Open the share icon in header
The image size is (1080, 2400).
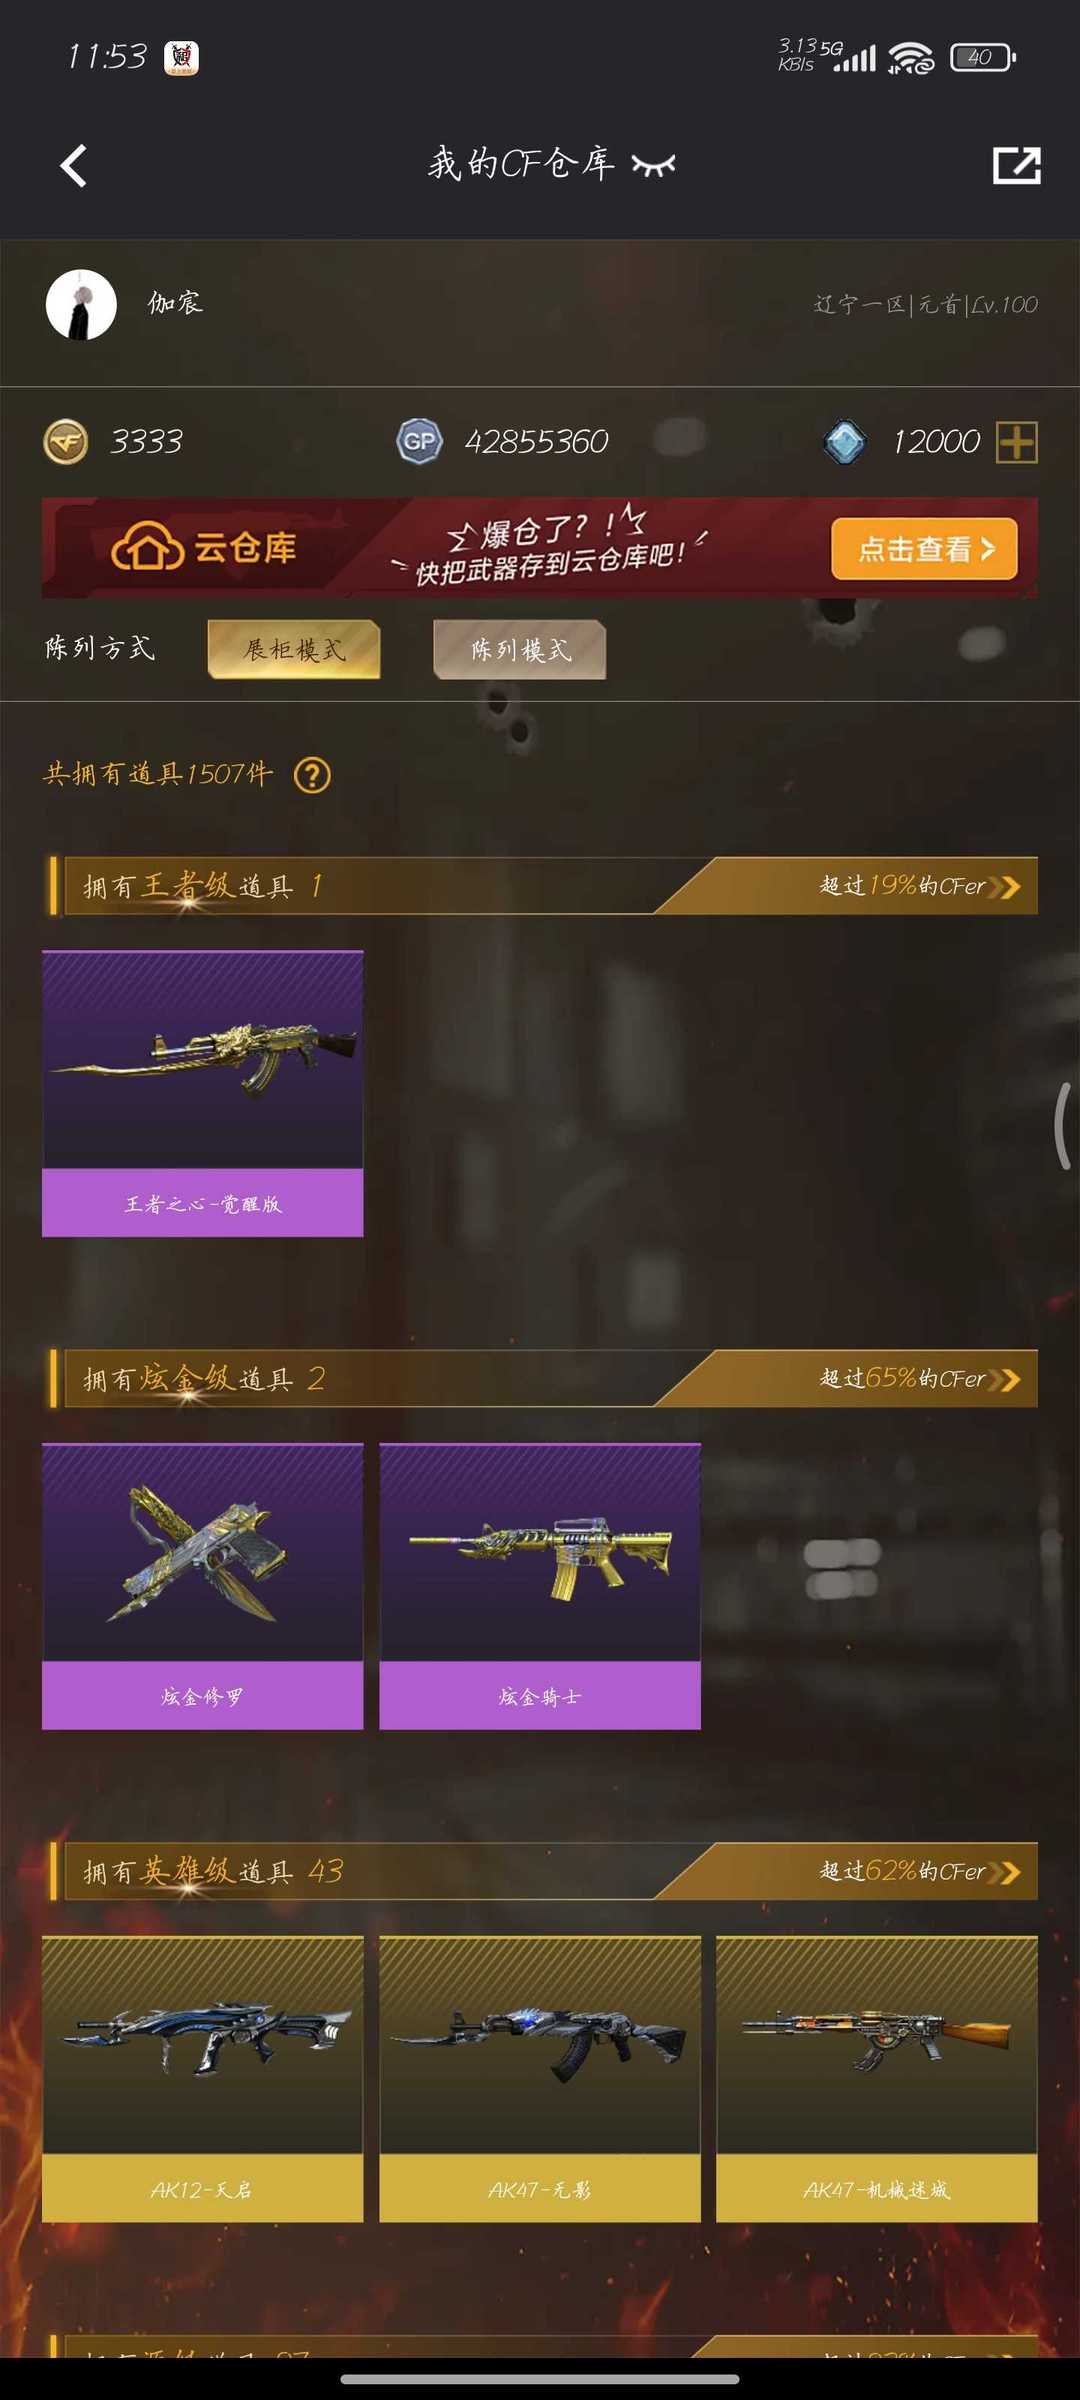pyautogui.click(x=1016, y=165)
